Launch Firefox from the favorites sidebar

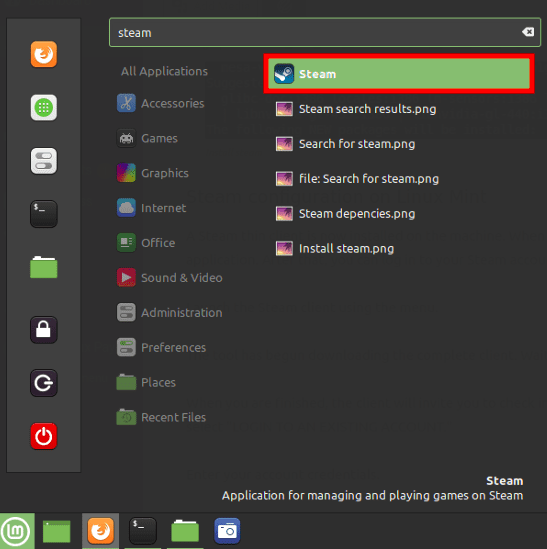(x=44, y=54)
